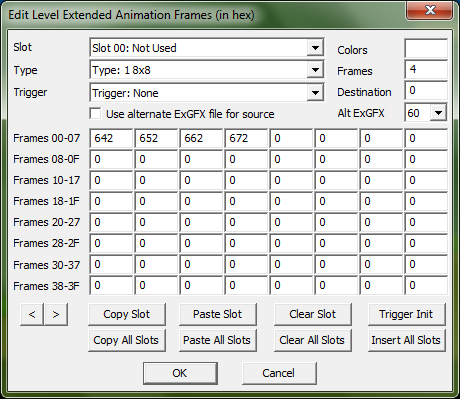Select frame field containing 642

coord(111,138)
